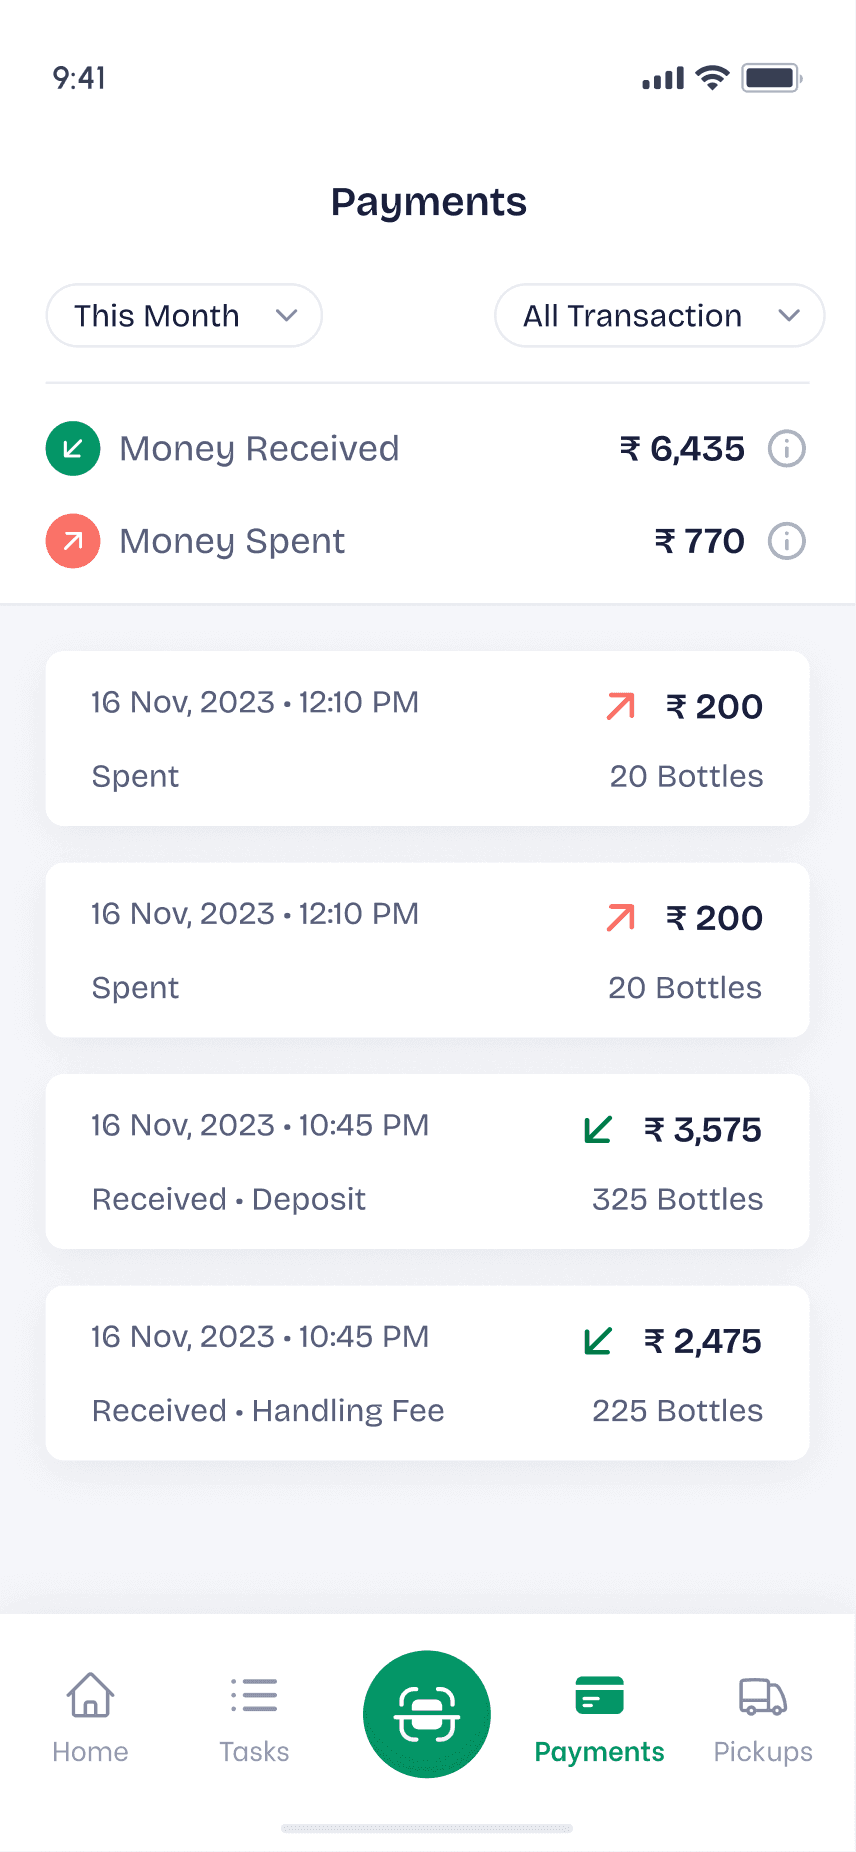Tap the Home house icon
856x1852 pixels.
coord(90,1695)
